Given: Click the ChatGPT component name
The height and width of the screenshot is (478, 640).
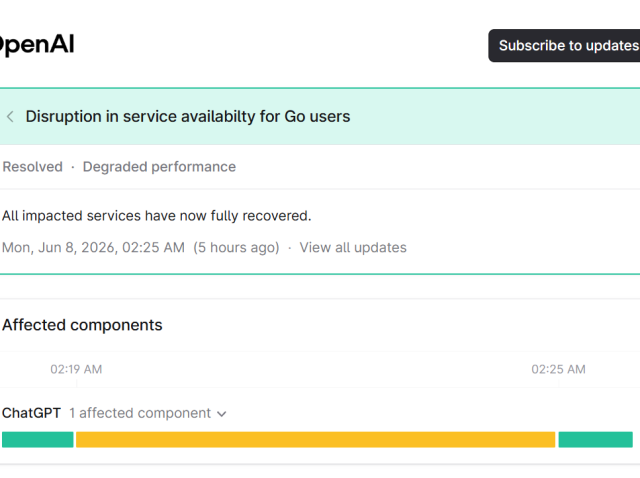Looking at the screenshot, I should click(31, 413).
